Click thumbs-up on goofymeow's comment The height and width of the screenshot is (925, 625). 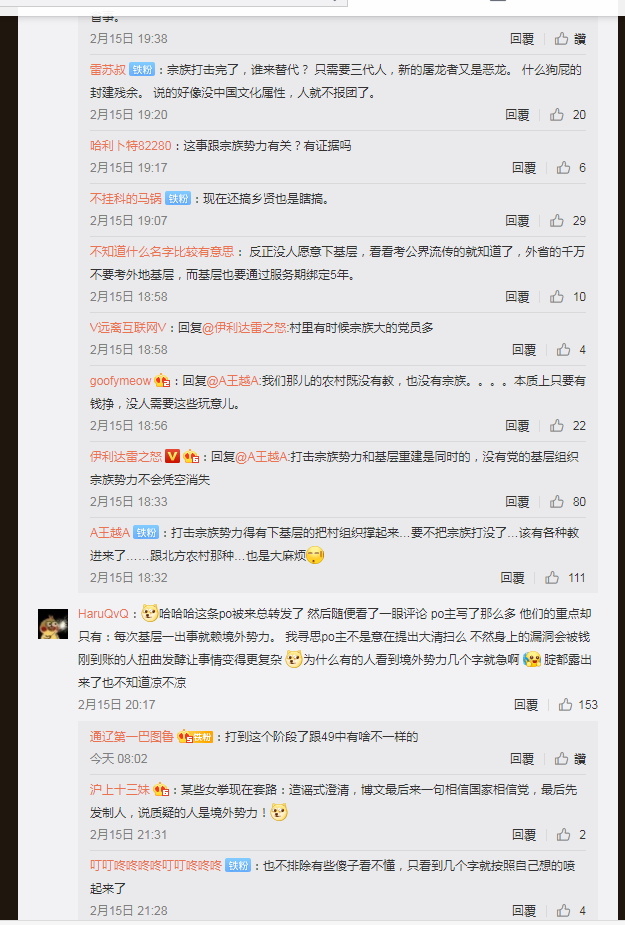pyautogui.click(x=557, y=425)
